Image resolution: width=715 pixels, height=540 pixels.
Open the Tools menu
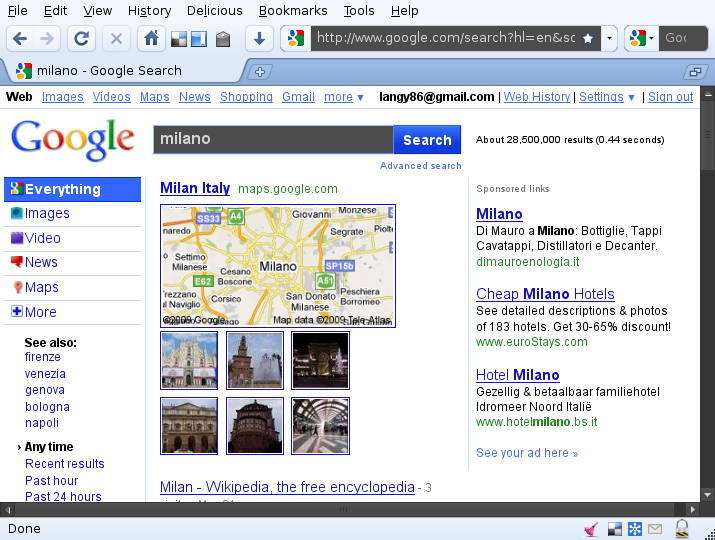tap(359, 10)
